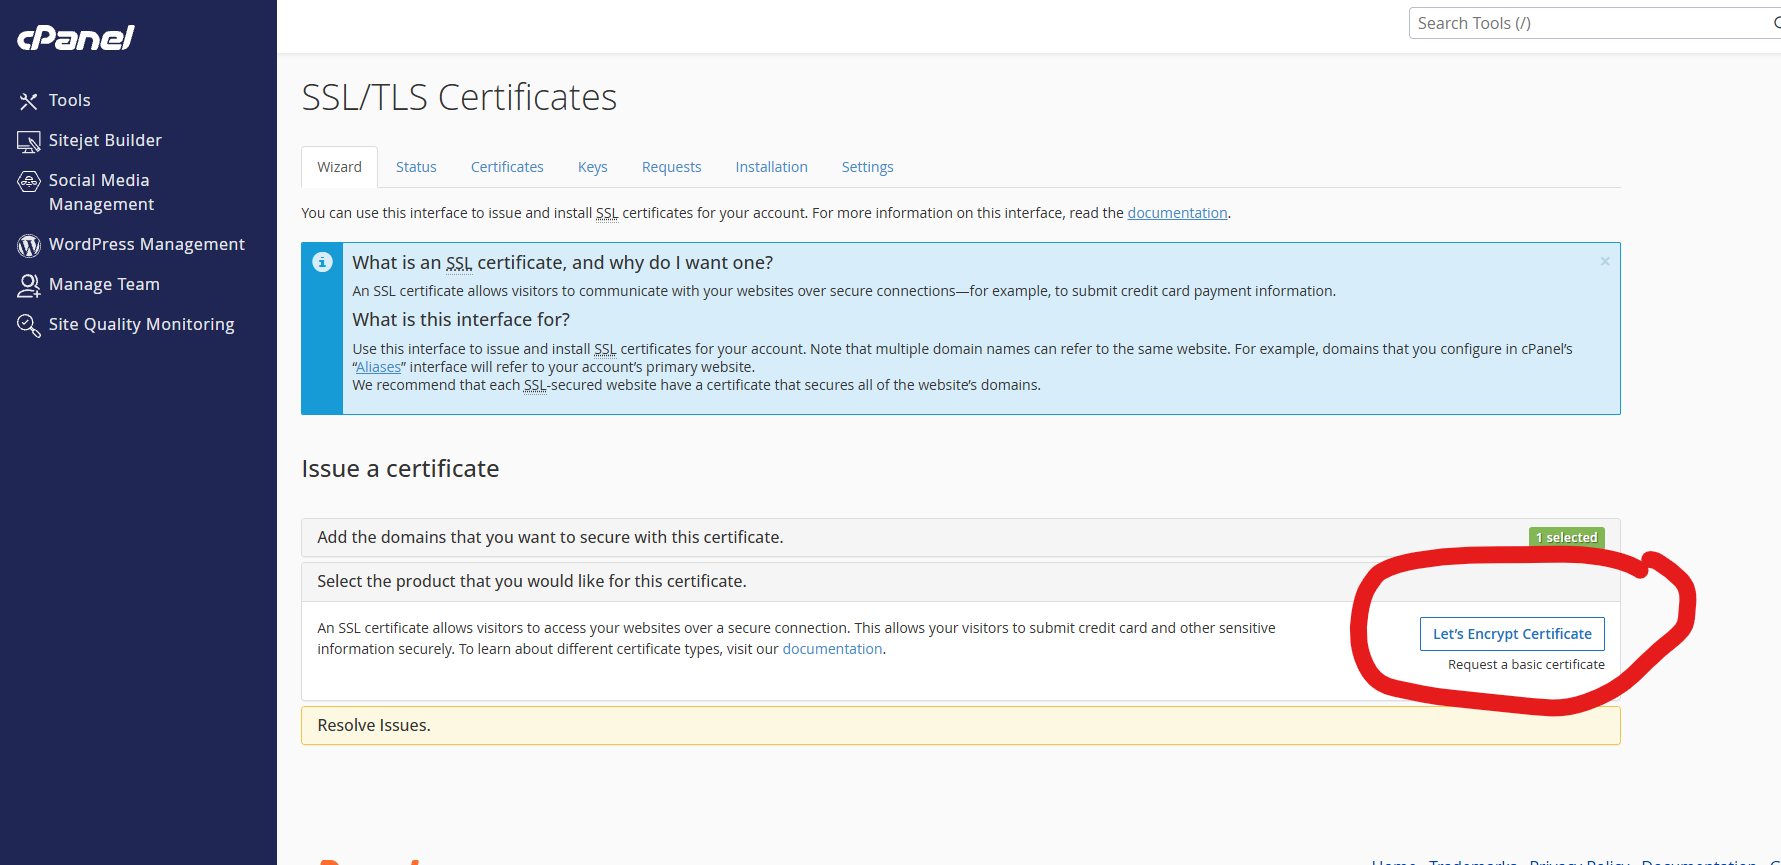Open Tools from the sidebar
Screen dimensions: 1781x865
pos(70,100)
